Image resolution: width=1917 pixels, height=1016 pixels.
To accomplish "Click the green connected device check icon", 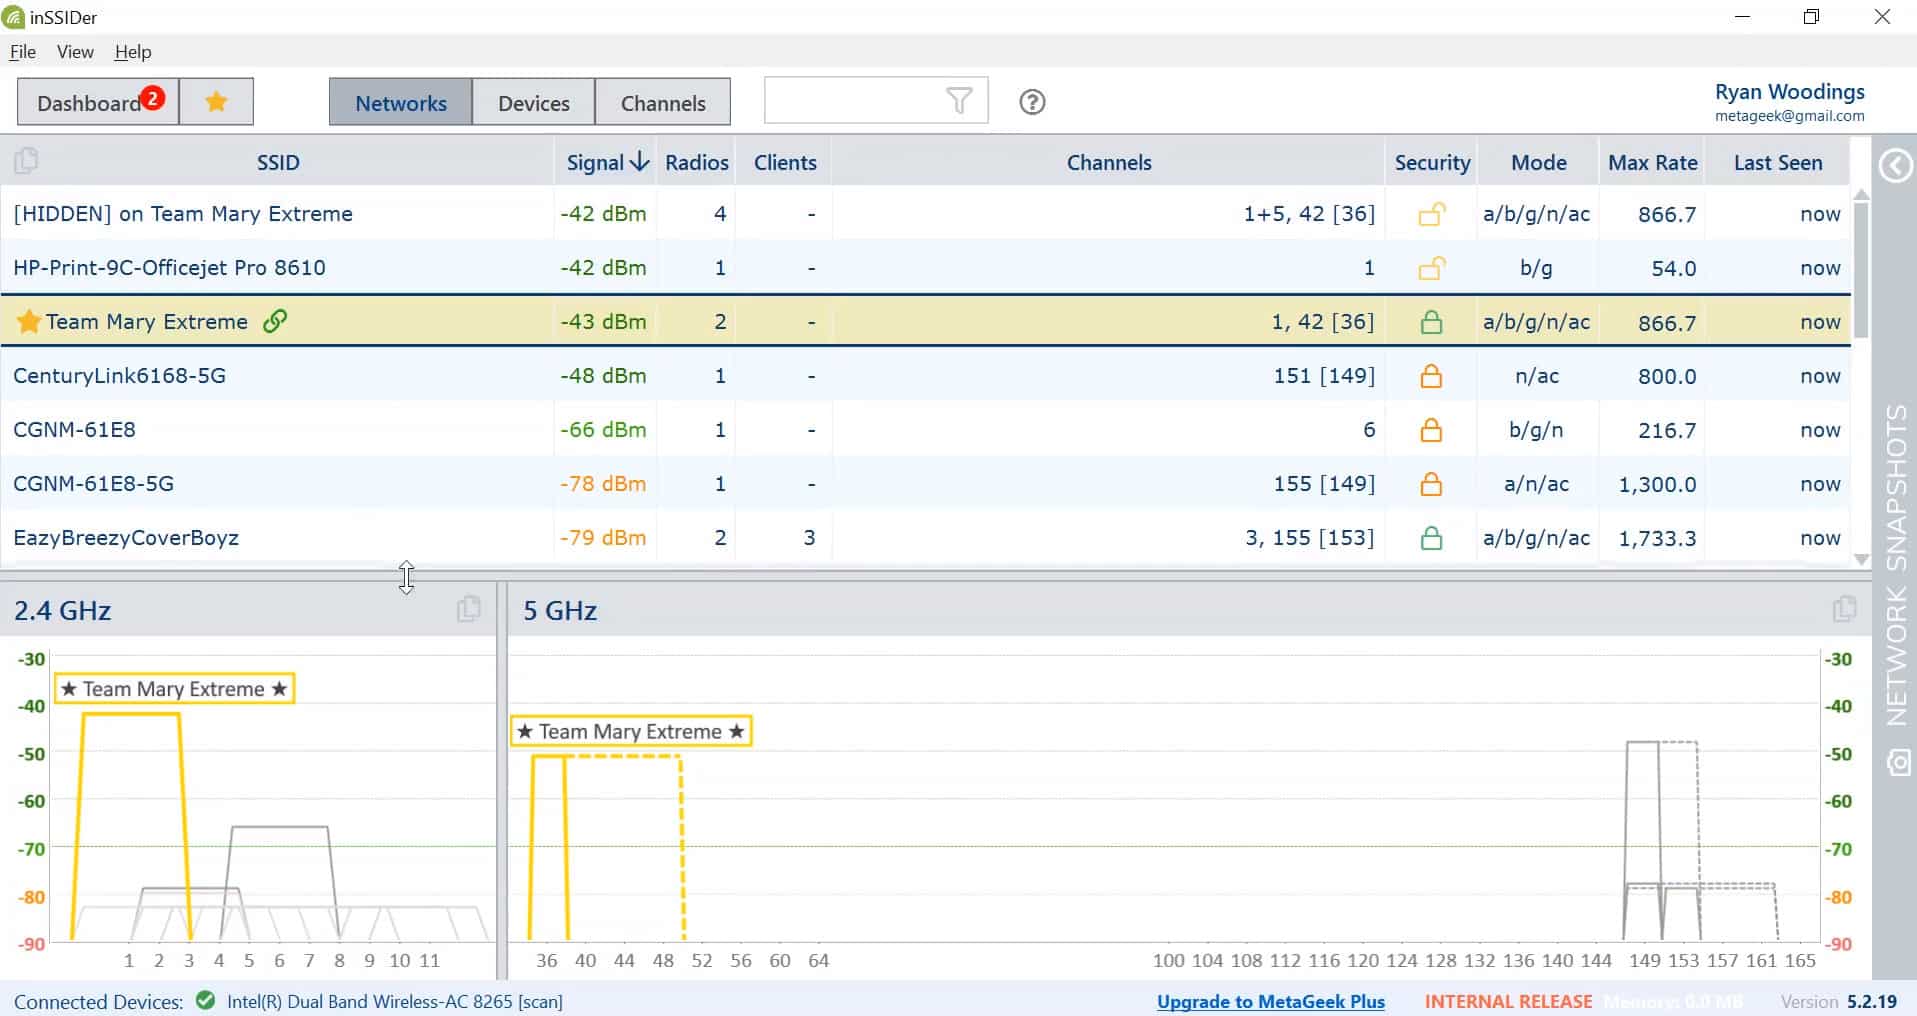I will [x=206, y=1000].
